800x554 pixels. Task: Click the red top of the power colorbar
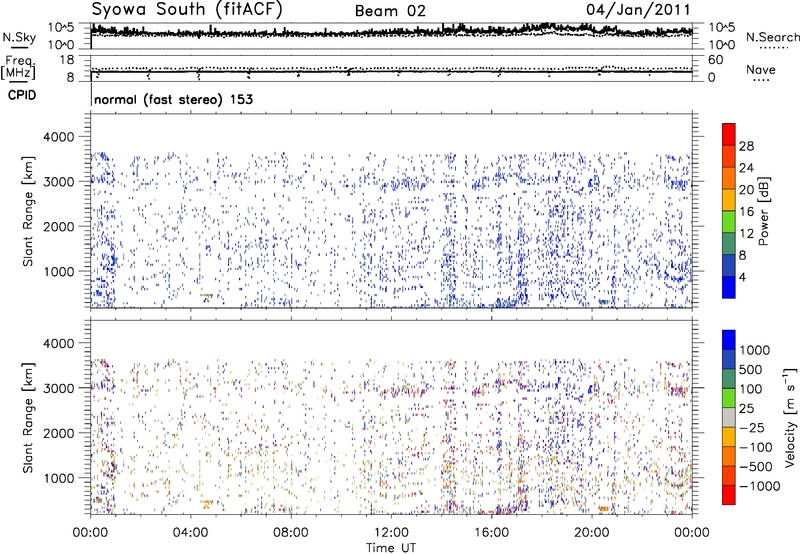[729, 134]
